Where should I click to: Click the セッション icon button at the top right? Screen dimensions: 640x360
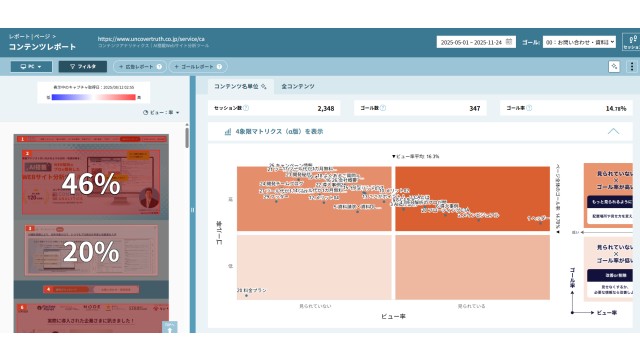(631, 42)
